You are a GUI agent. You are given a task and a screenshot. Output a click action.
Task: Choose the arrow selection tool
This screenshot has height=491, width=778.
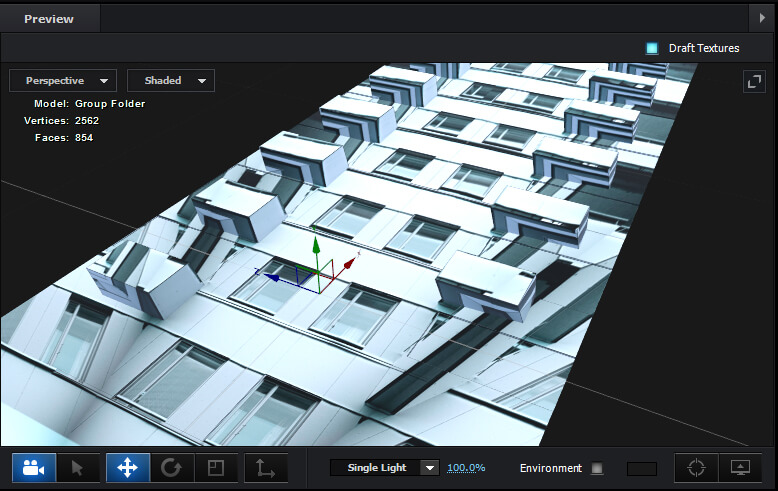click(x=78, y=468)
